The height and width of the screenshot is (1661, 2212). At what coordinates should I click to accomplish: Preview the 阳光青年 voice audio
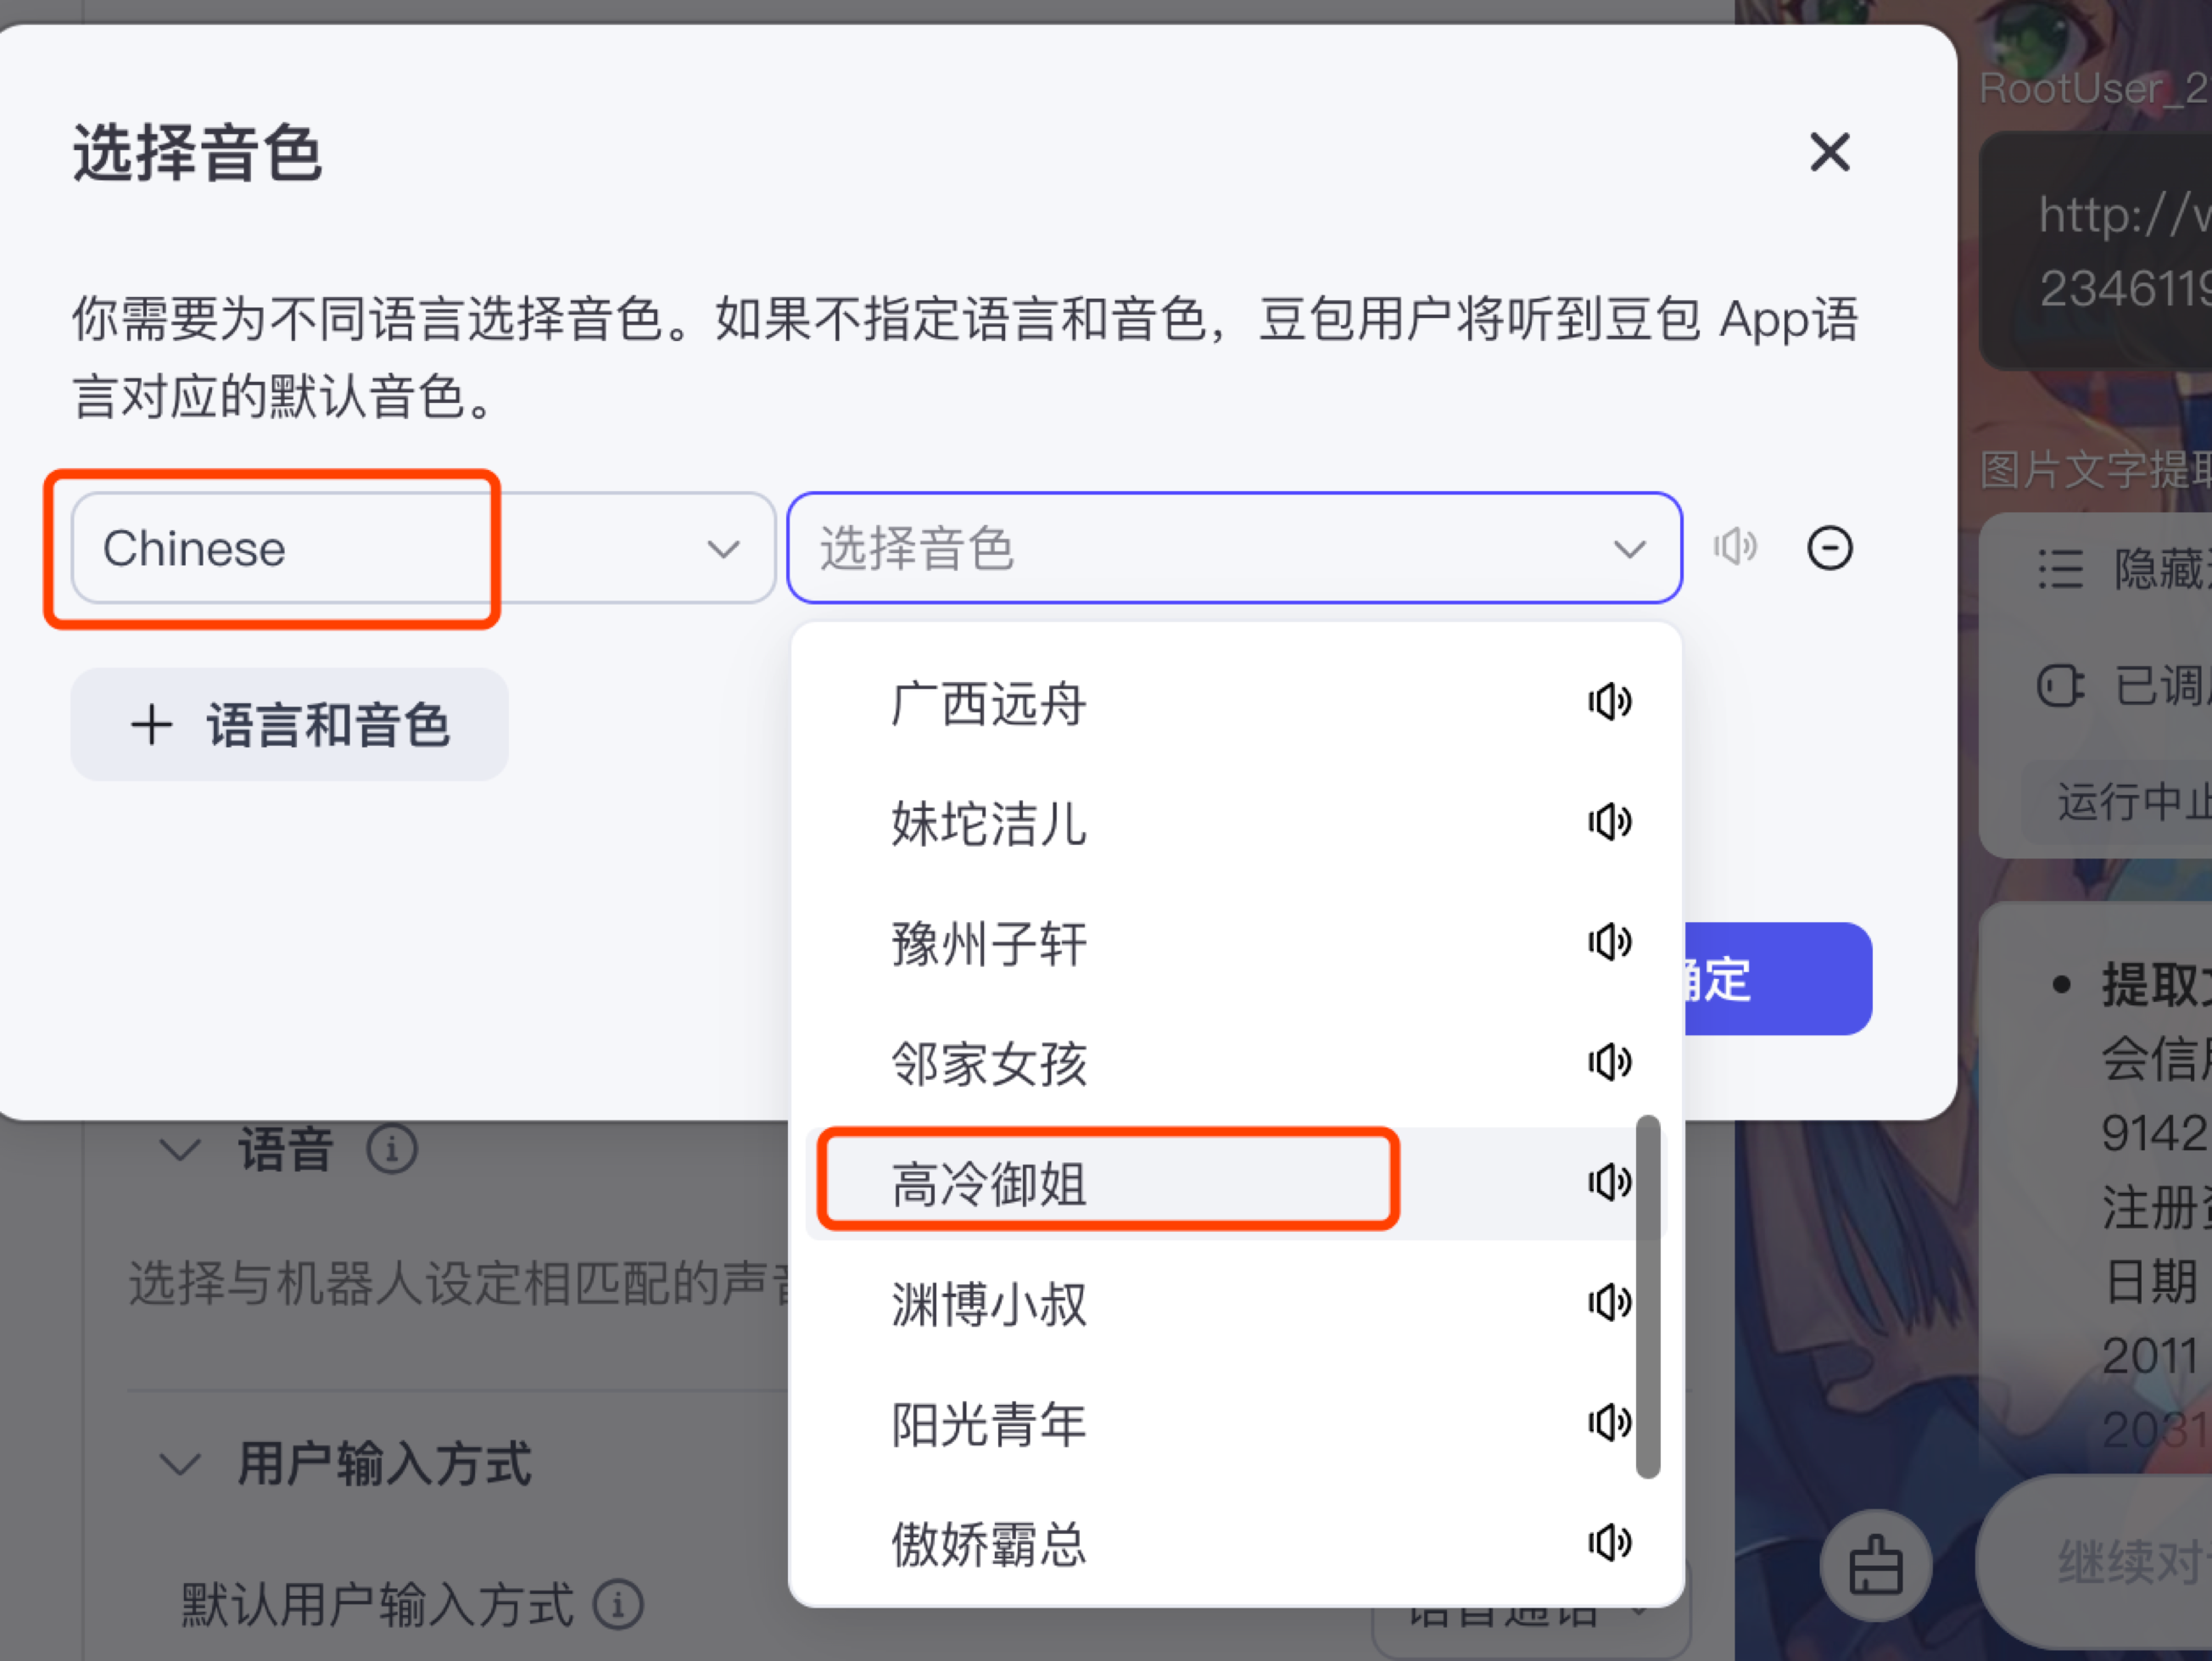1609,1423
